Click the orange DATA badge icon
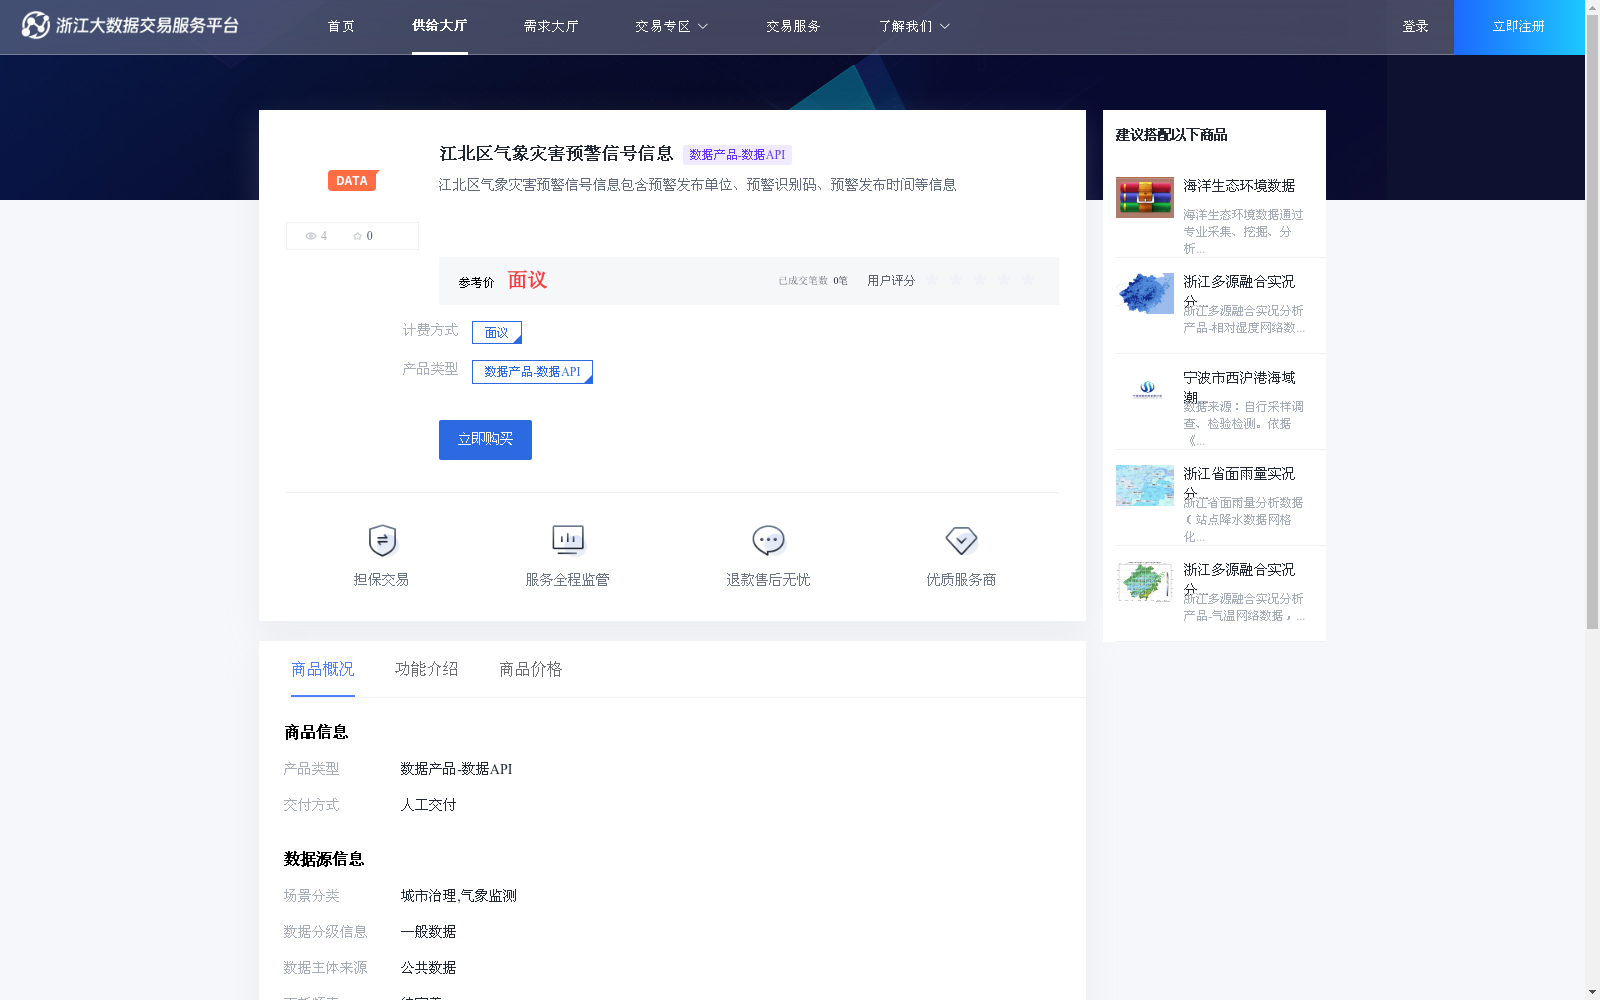The height and width of the screenshot is (1000, 1600). [x=353, y=181]
